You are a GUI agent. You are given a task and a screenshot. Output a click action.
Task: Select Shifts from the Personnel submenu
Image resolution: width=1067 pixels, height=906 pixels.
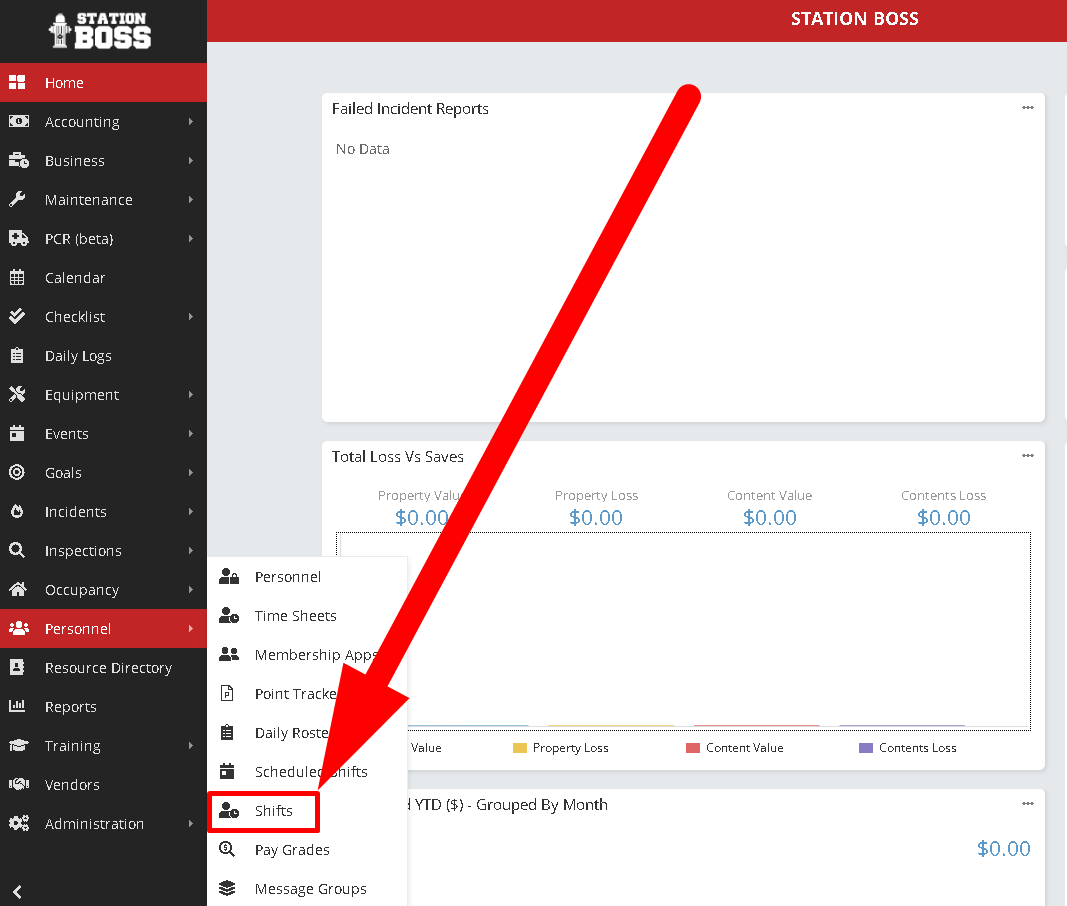point(273,811)
